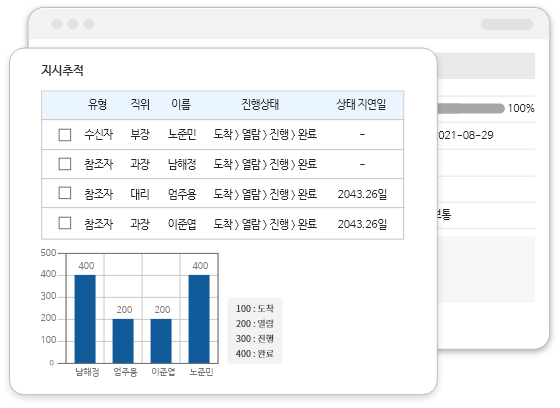
Task: Click the 이준엽 chart bar
Action: click(x=161, y=341)
